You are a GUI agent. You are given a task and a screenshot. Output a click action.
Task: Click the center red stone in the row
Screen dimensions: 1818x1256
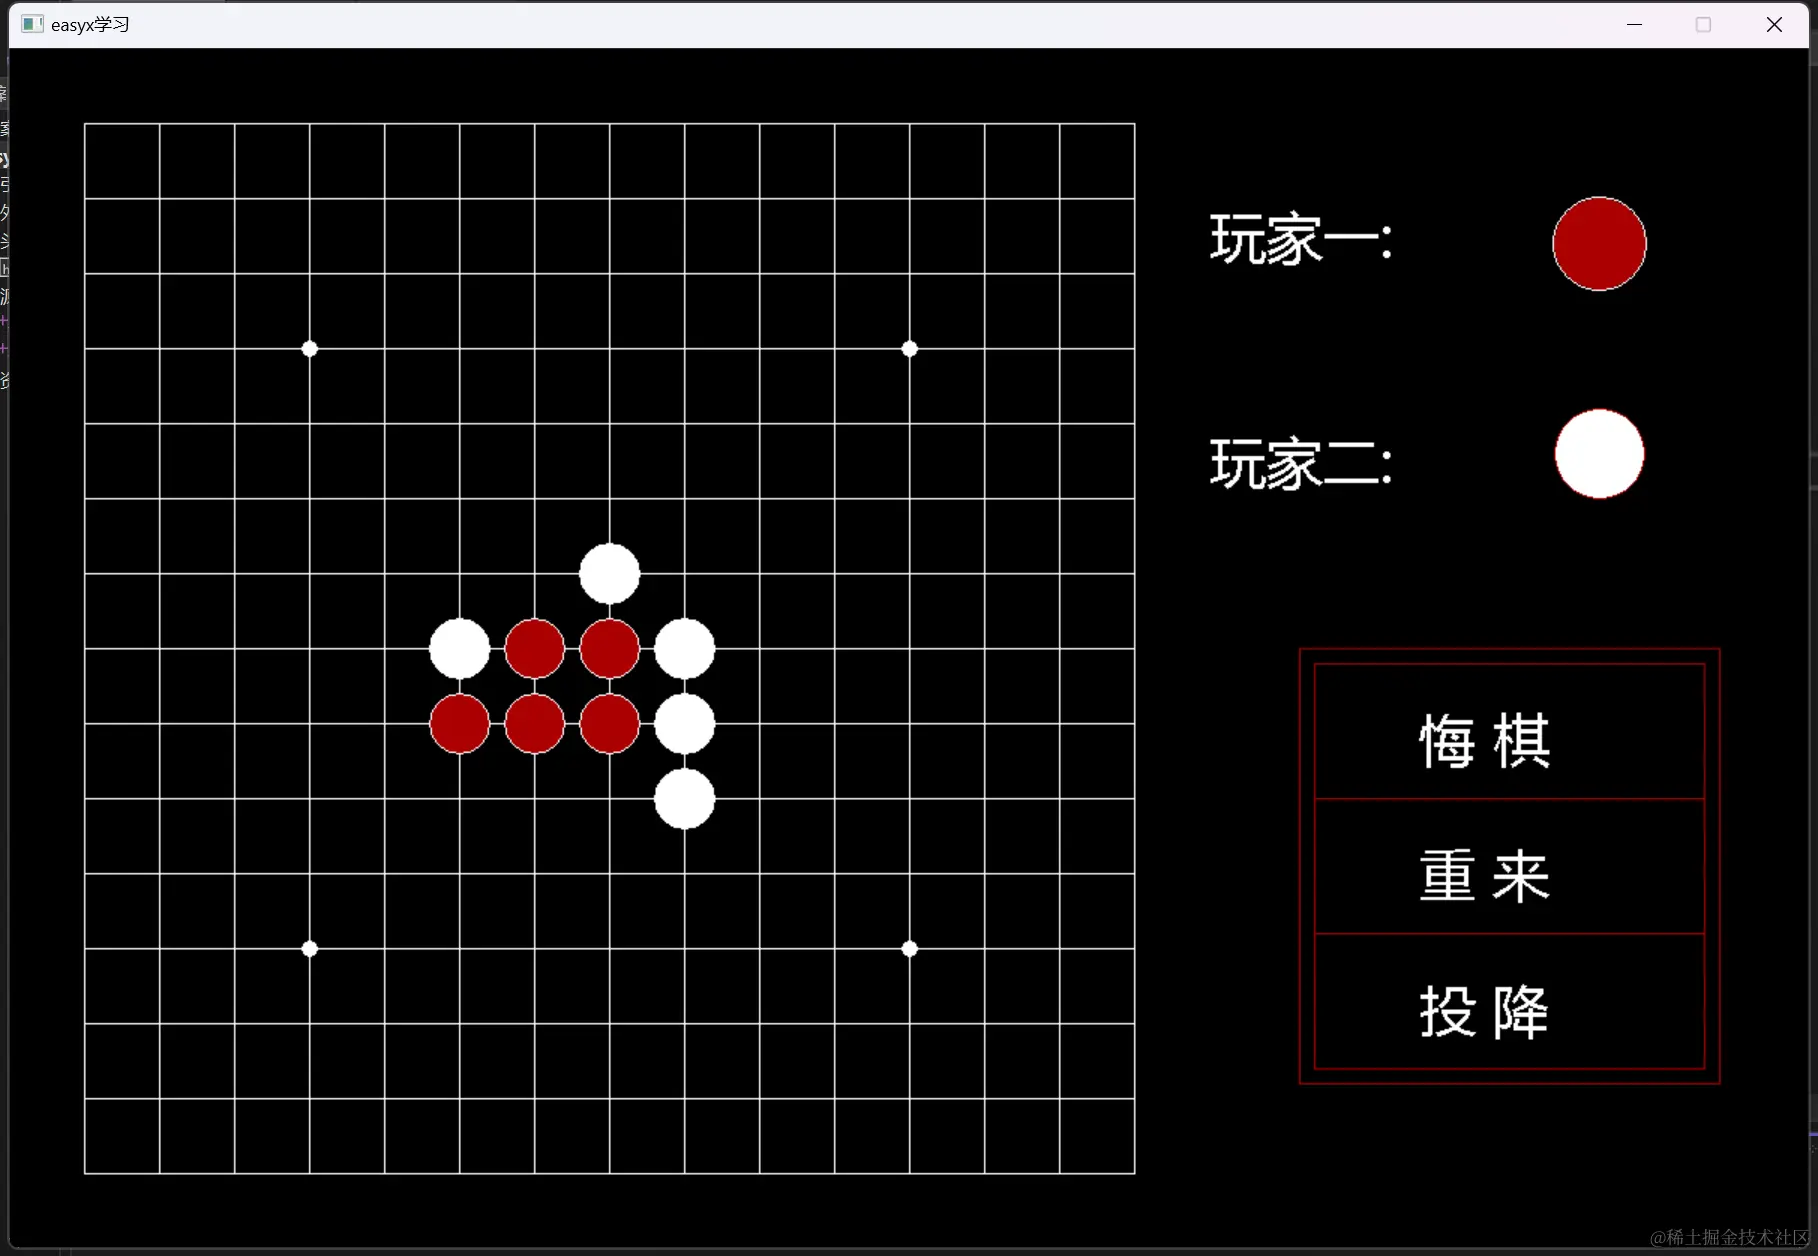[x=535, y=724]
